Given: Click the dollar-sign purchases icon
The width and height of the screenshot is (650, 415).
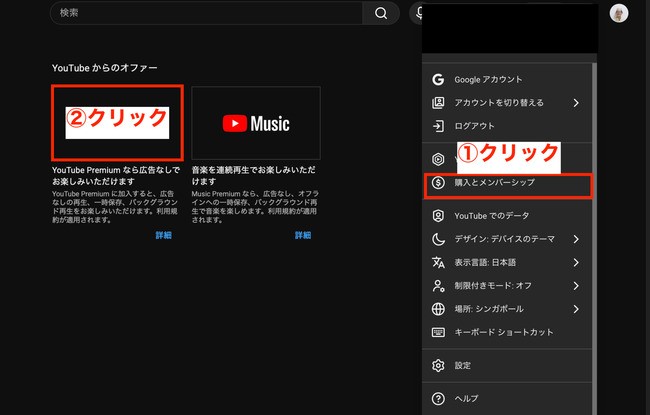Looking at the screenshot, I should [438, 182].
